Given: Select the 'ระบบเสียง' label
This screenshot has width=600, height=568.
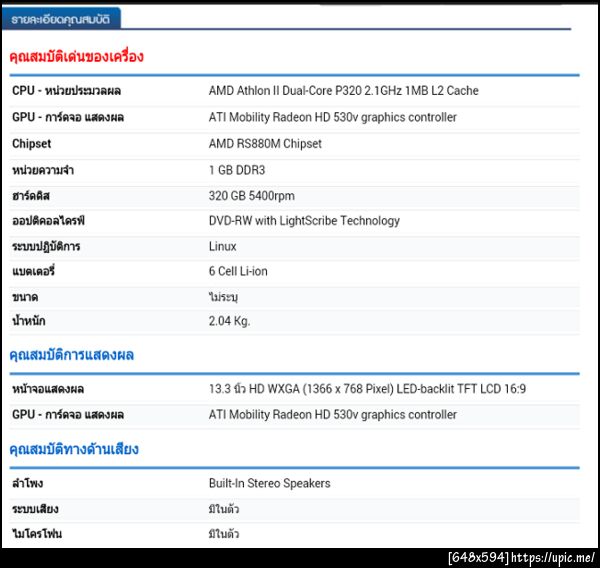Looking at the screenshot, I should pos(35,509).
